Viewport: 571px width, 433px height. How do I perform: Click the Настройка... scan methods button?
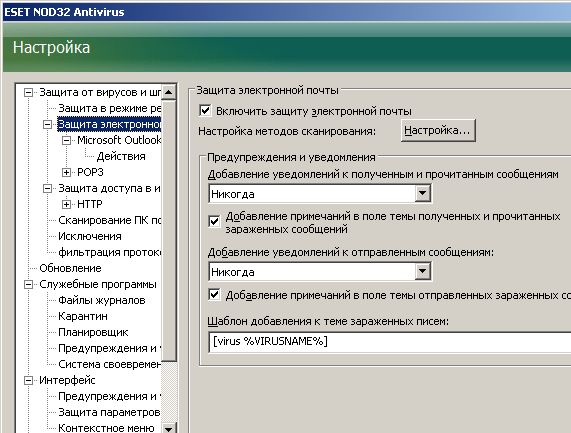click(438, 130)
